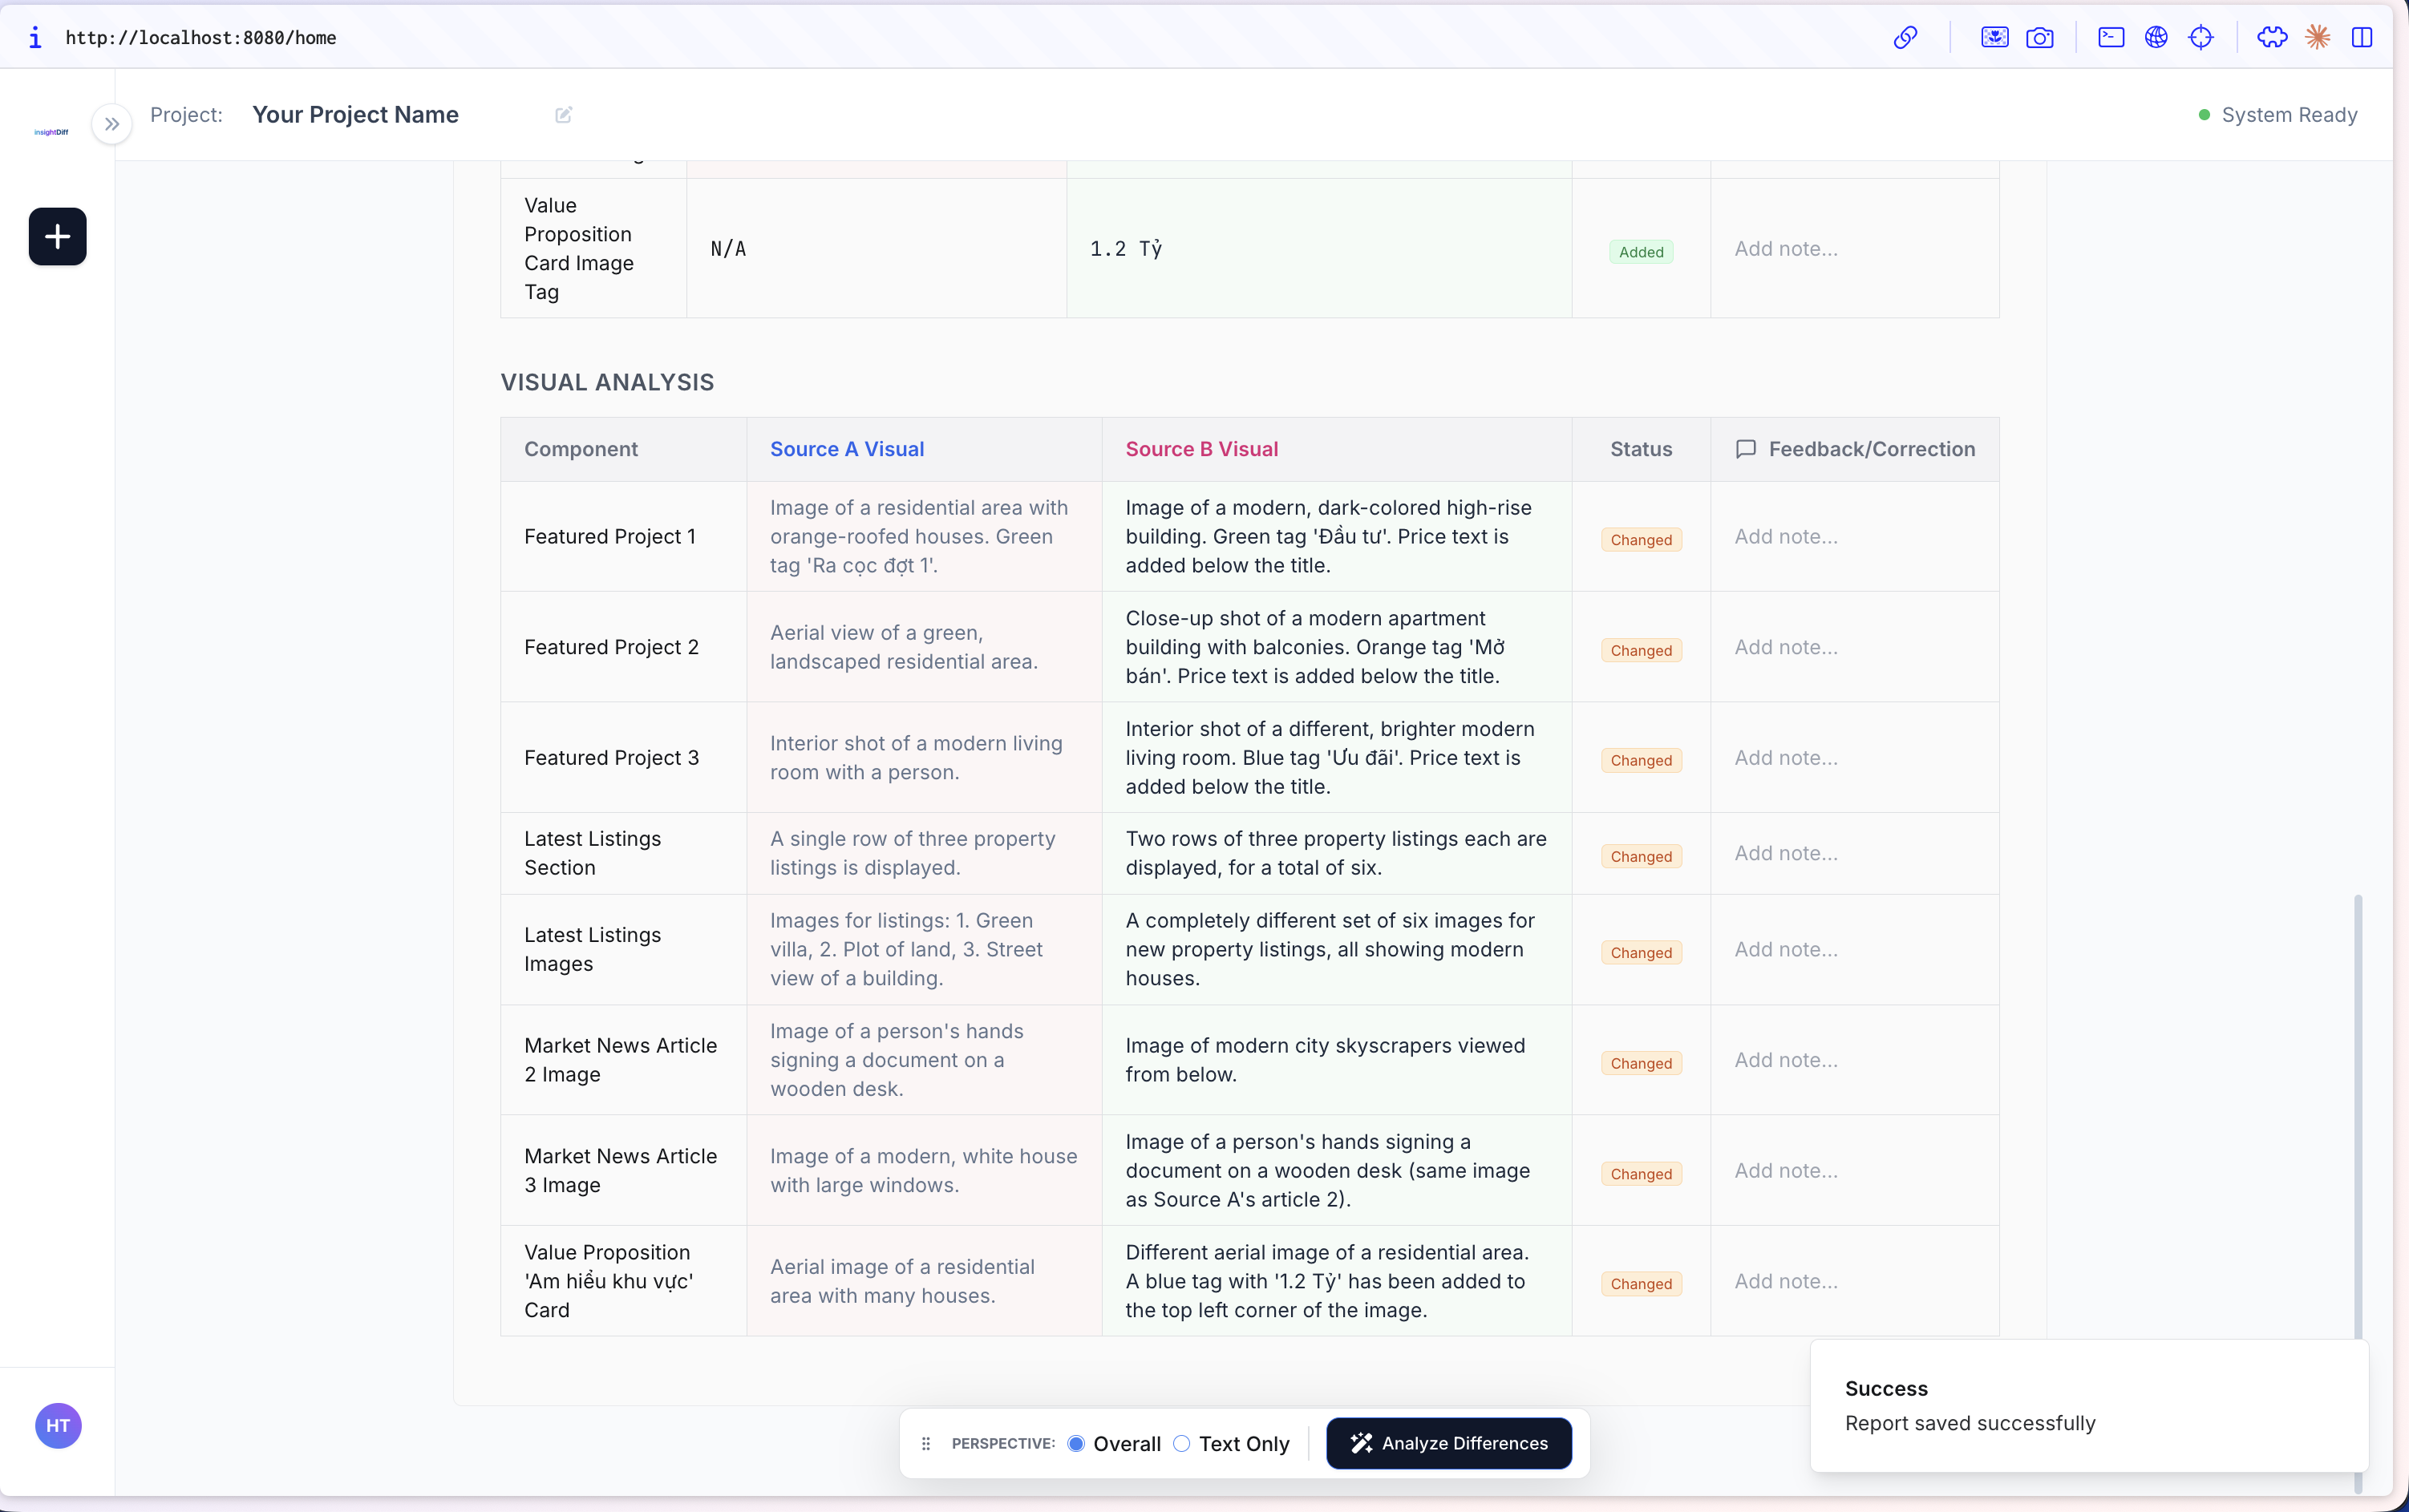Click the globe icon in the top bar

click(x=2157, y=37)
